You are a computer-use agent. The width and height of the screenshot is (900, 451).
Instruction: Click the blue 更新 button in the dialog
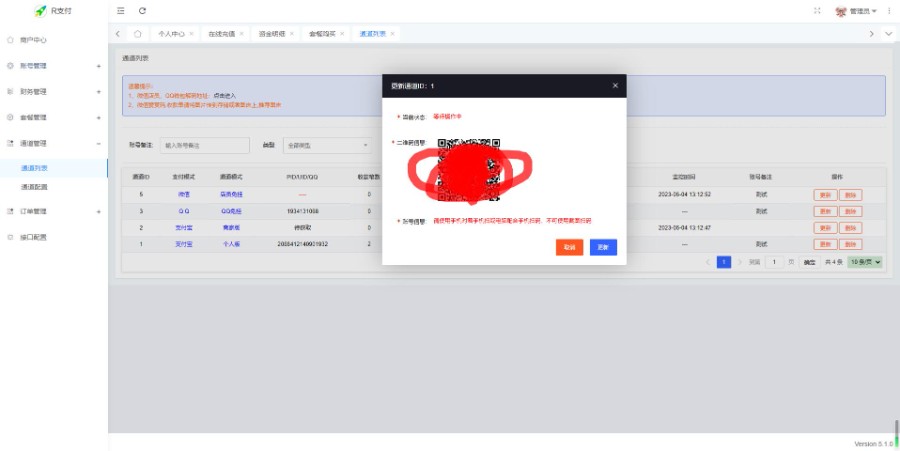coord(603,247)
